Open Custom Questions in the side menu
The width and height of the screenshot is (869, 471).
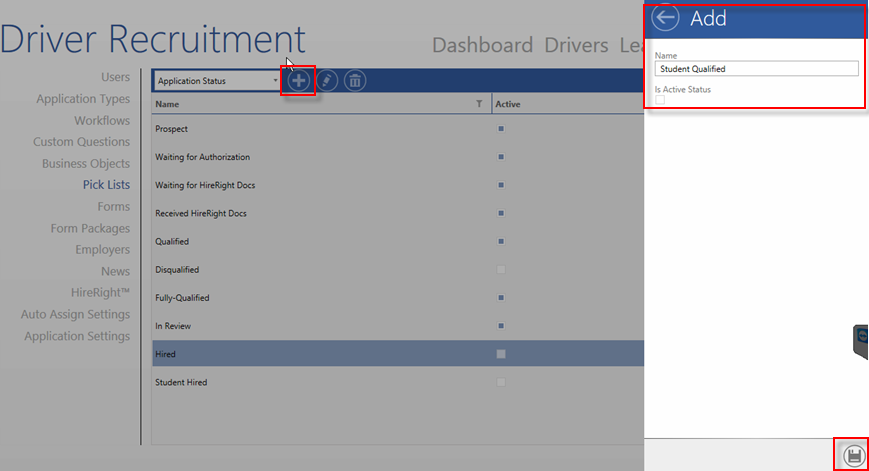tap(81, 142)
